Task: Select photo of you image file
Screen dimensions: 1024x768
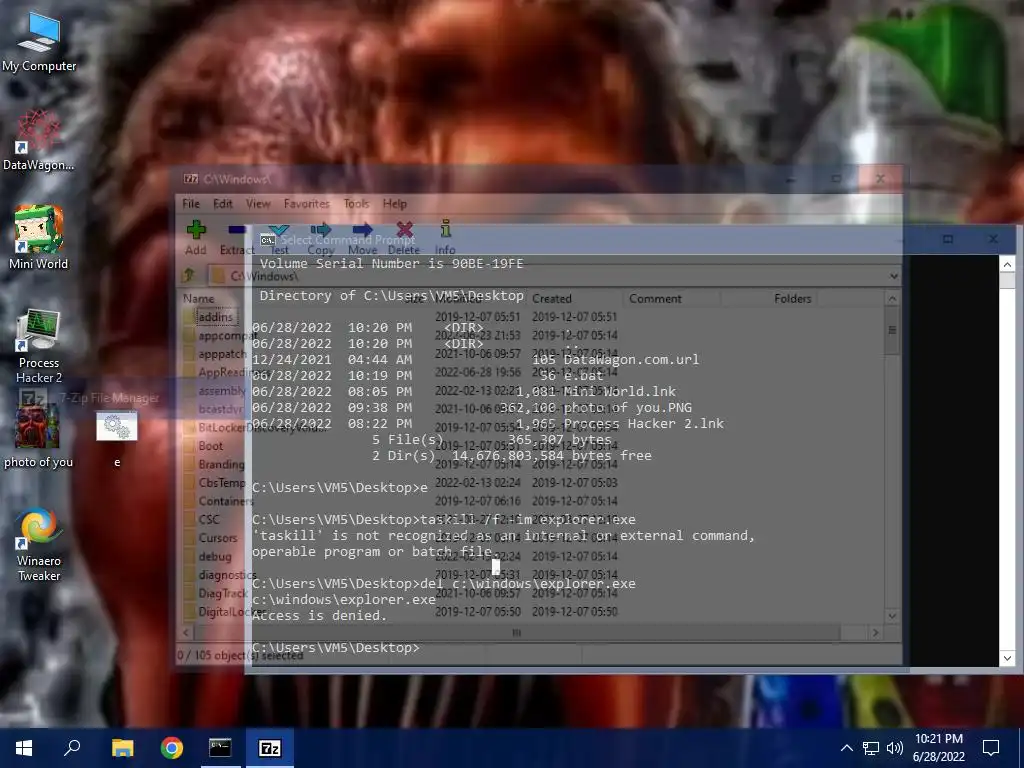Action: point(39,436)
